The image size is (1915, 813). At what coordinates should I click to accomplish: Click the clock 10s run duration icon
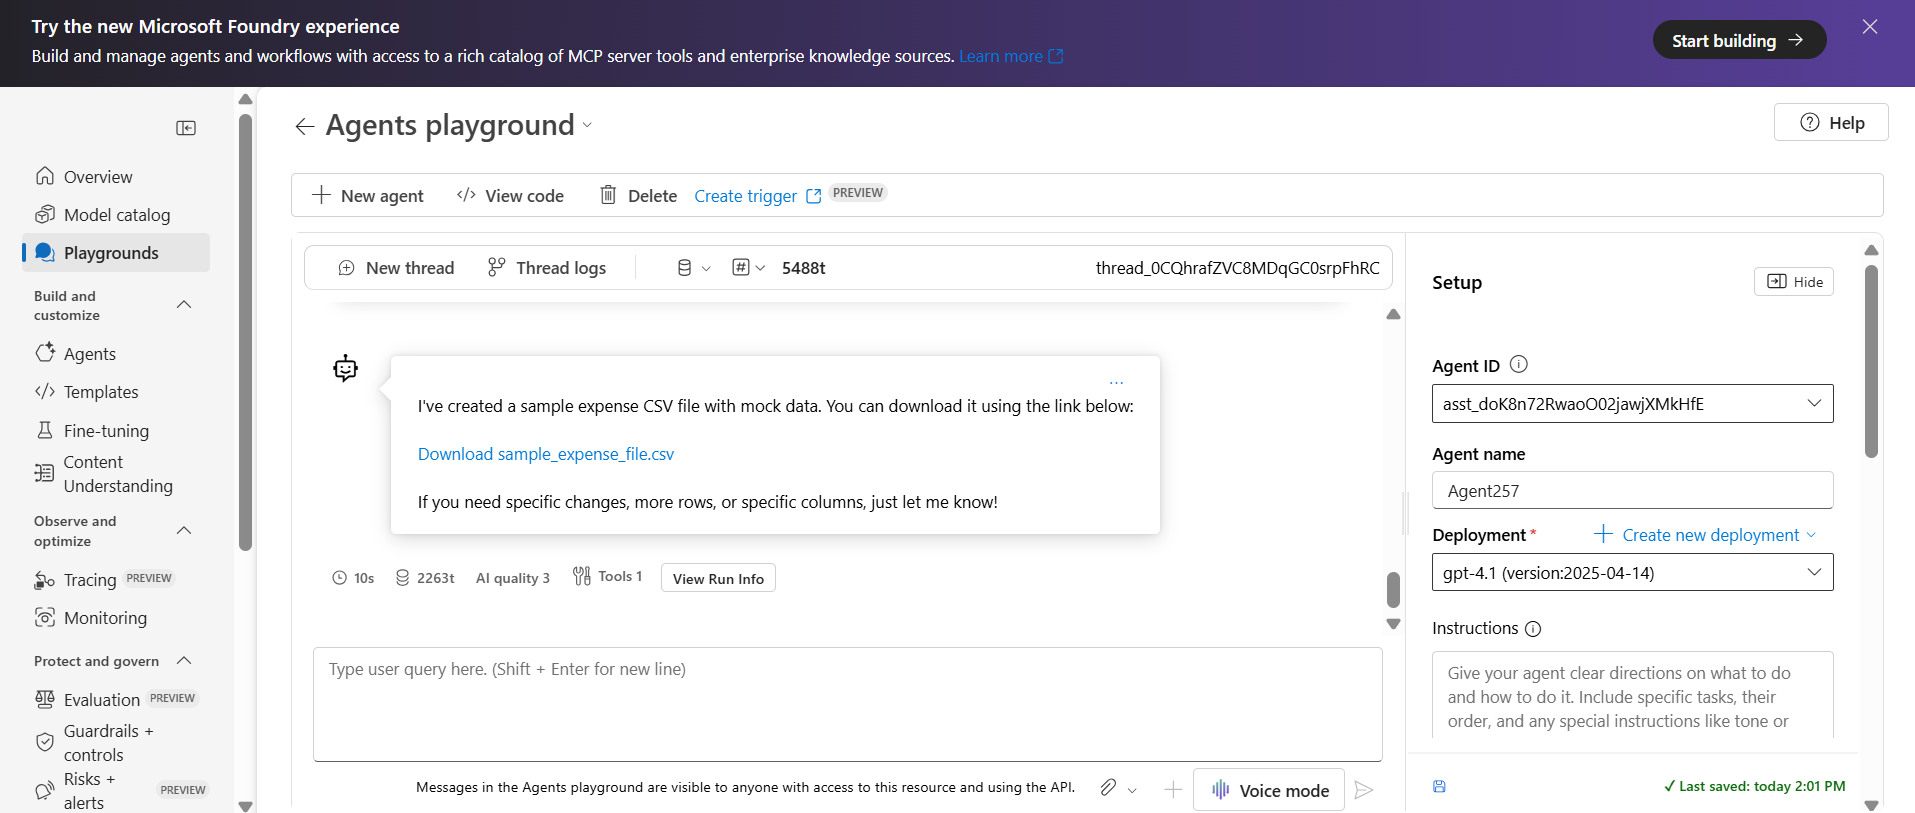[x=340, y=578]
